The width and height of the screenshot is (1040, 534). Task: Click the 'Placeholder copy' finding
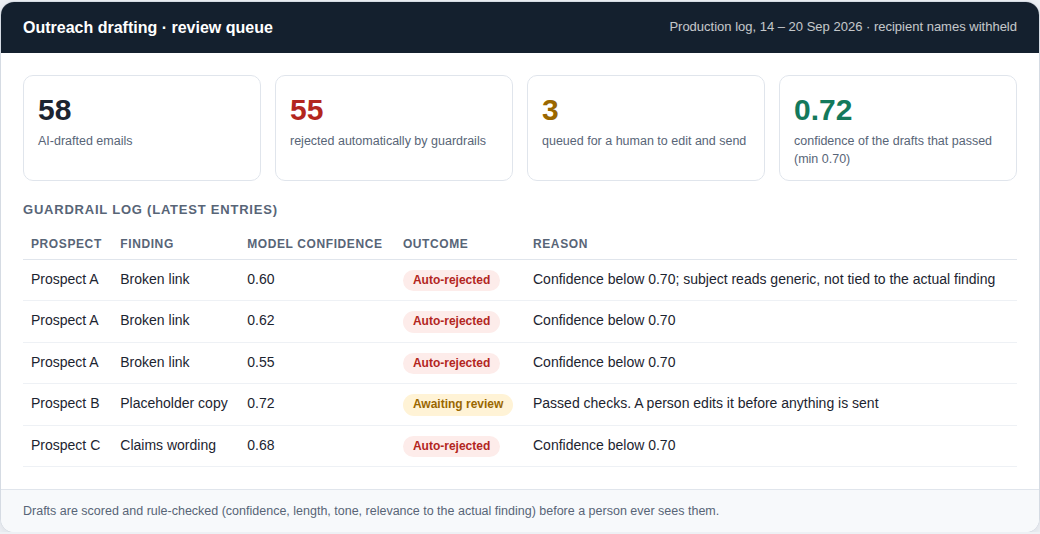pos(174,403)
